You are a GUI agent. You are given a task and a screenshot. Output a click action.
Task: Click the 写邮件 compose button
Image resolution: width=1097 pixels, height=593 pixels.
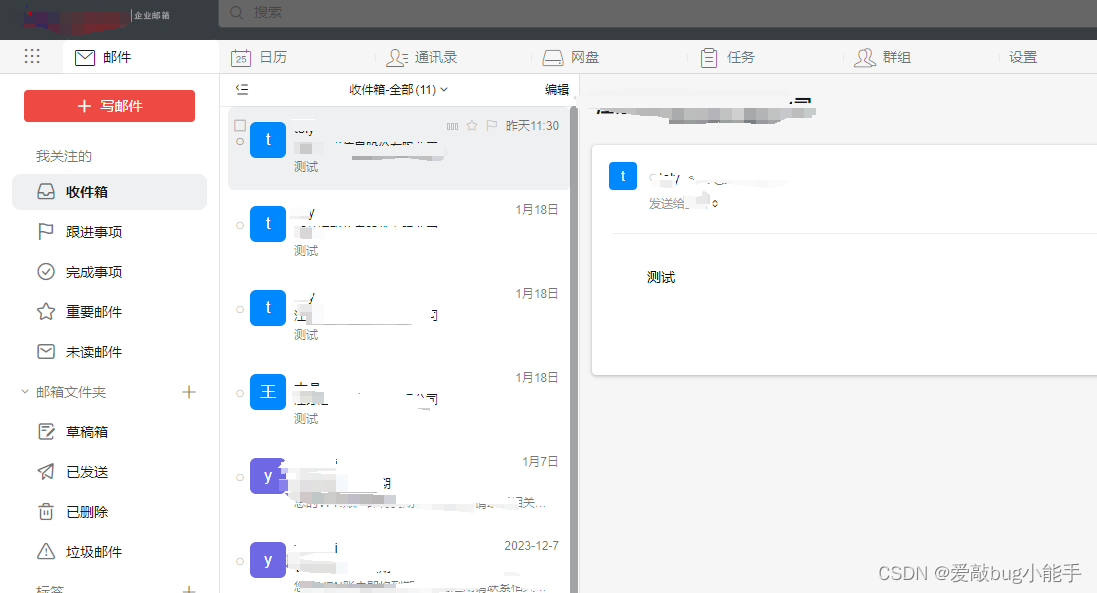tap(109, 106)
